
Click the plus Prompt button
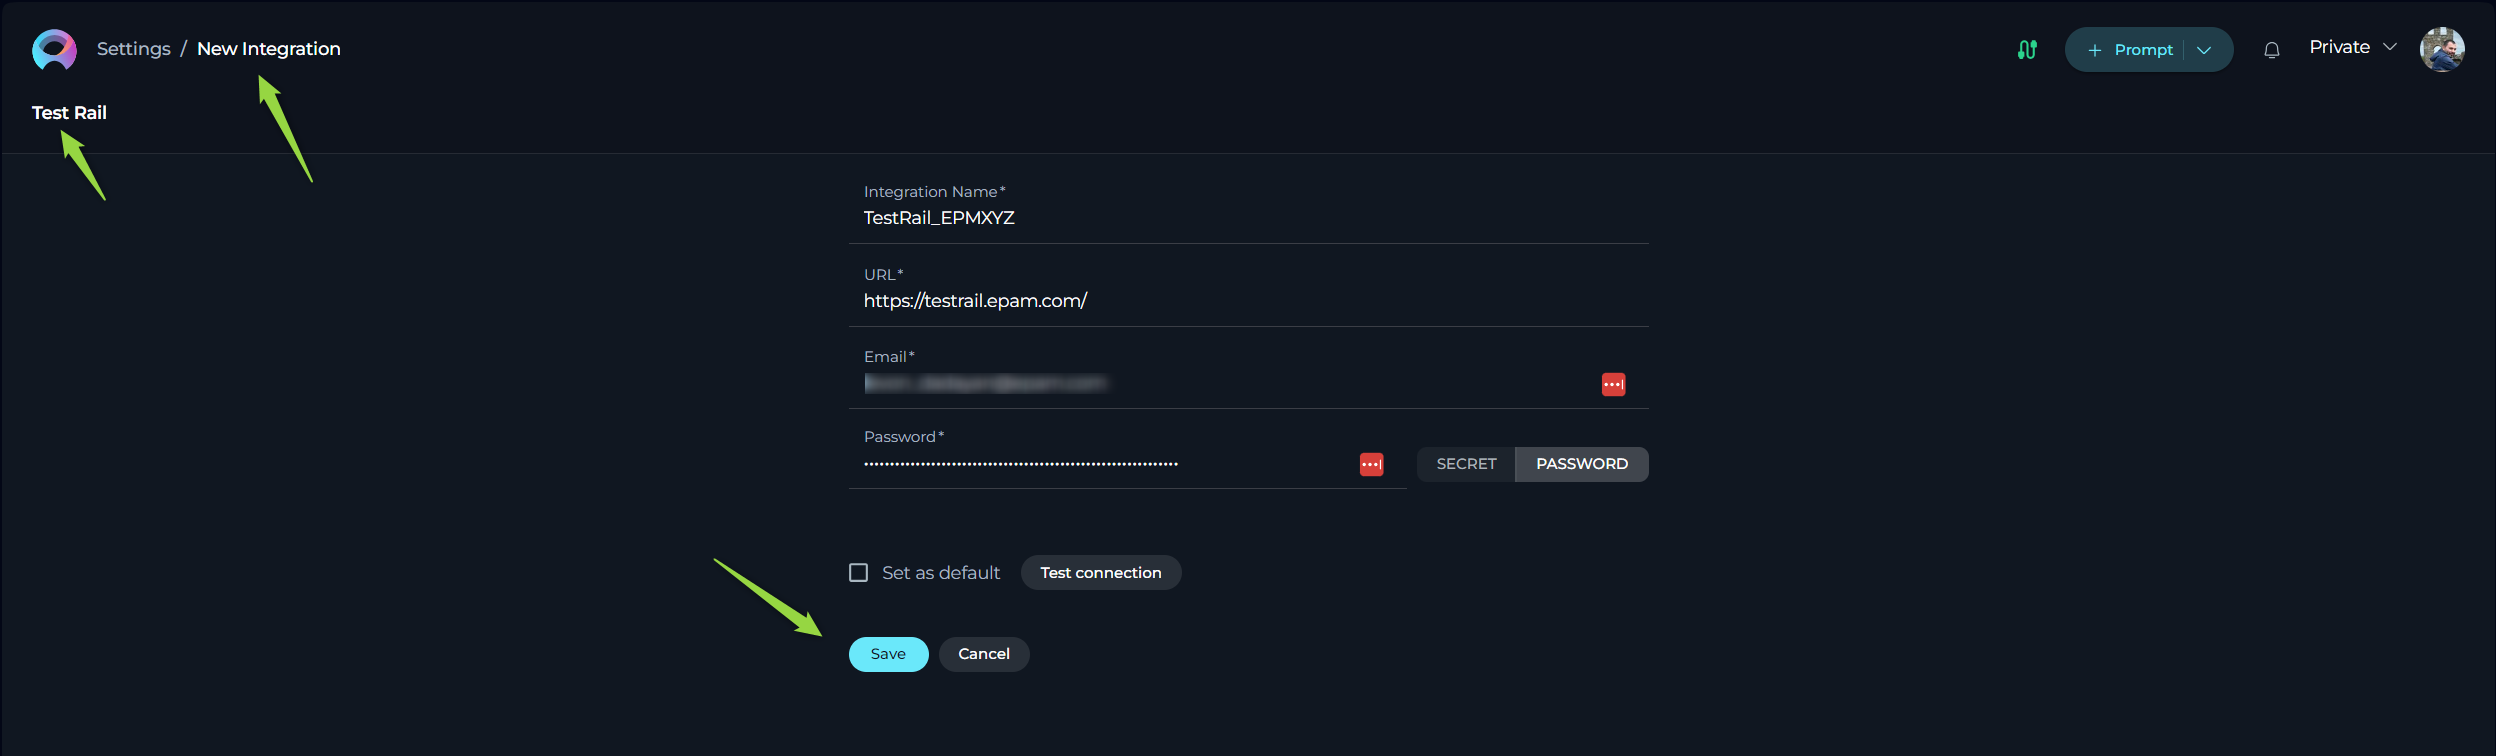tap(2129, 50)
